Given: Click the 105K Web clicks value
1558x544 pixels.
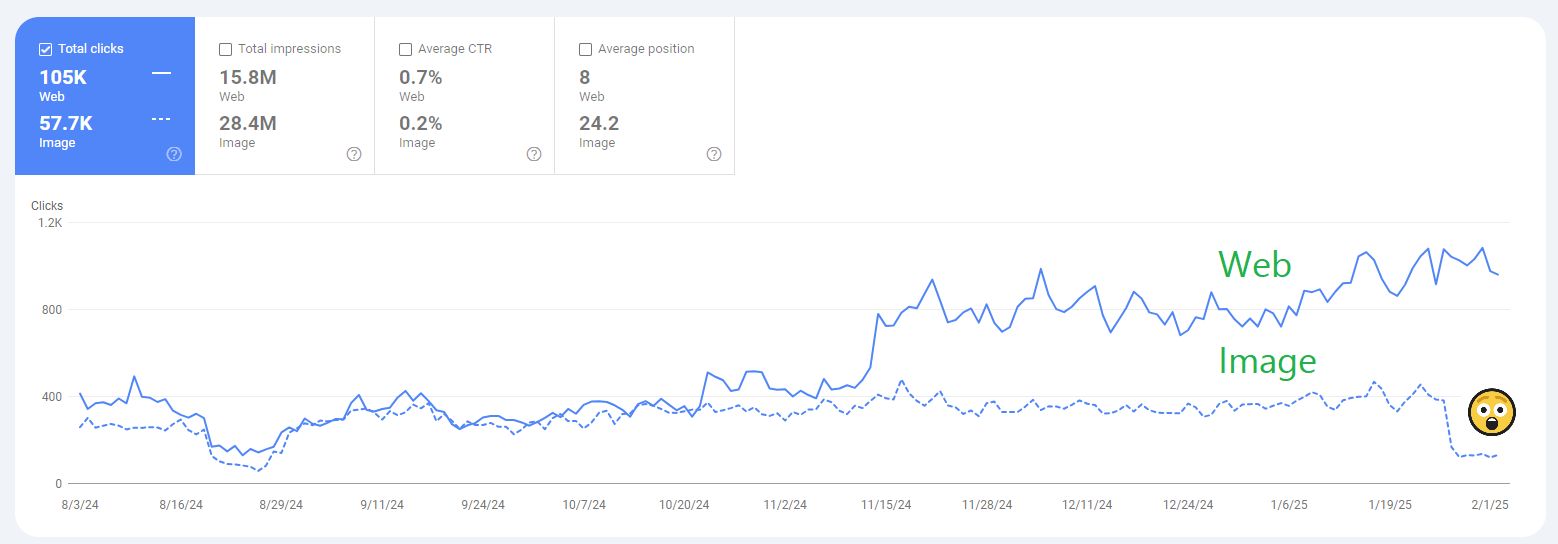Looking at the screenshot, I should point(63,78).
